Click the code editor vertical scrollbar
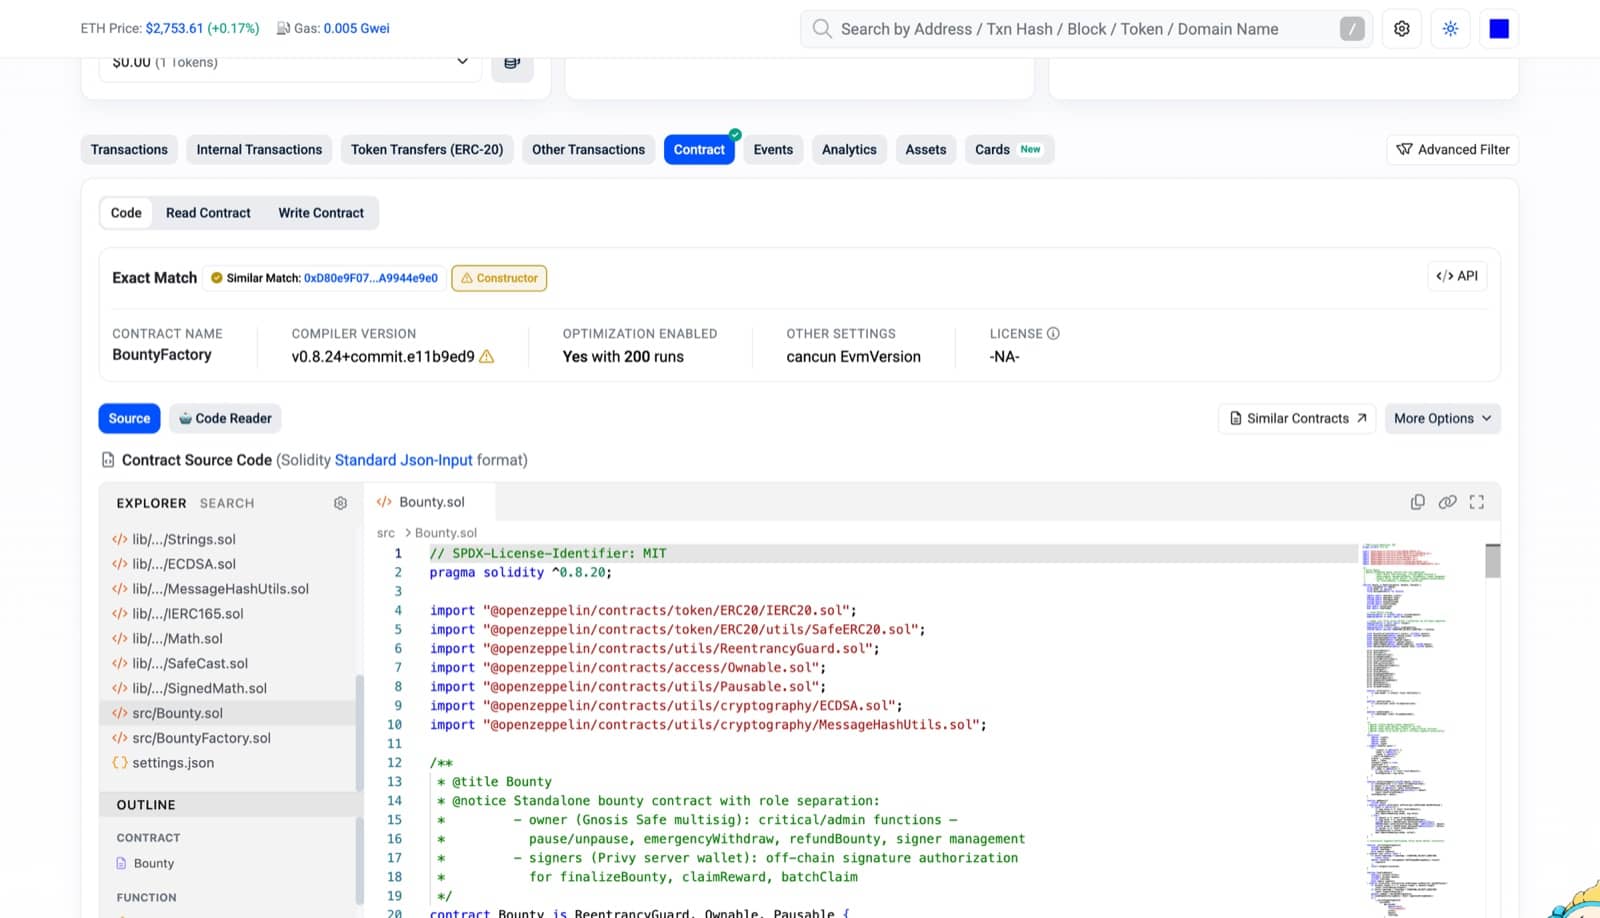 click(x=1493, y=561)
